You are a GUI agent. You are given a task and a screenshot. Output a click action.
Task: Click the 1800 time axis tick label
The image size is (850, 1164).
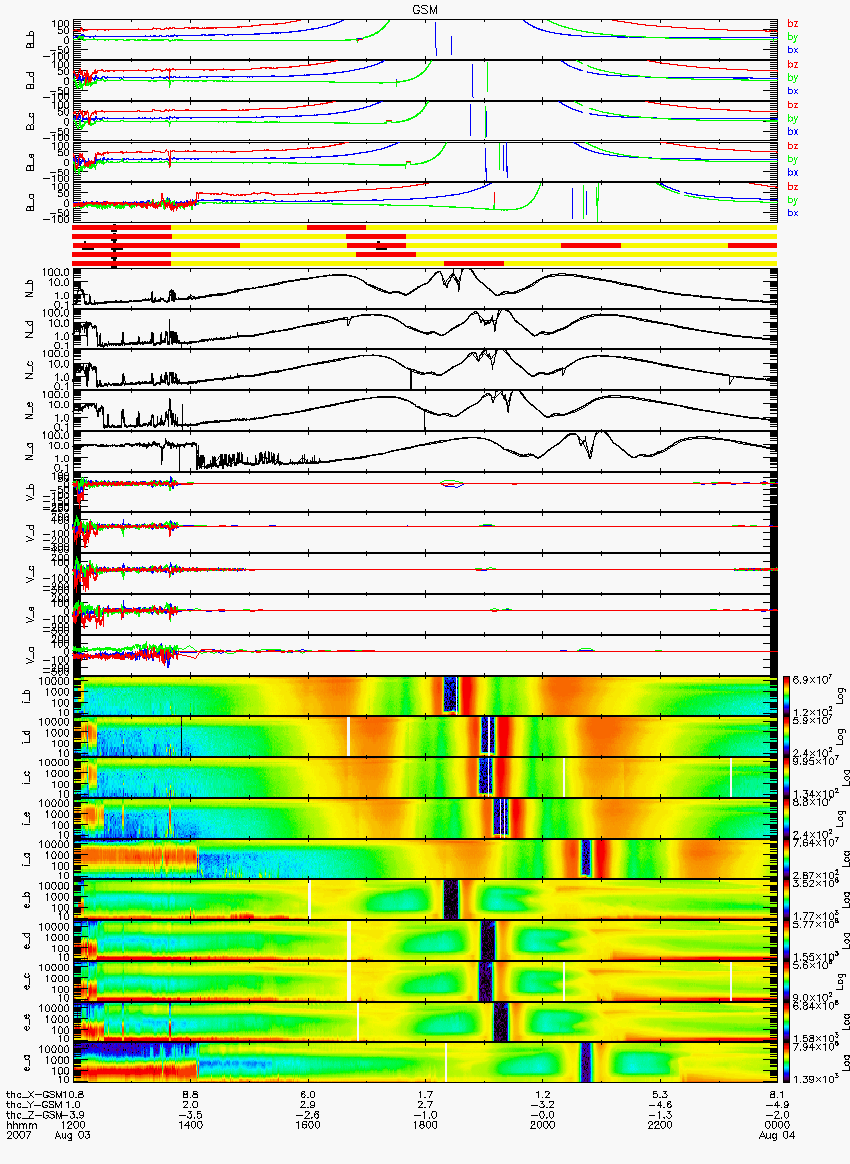pyautogui.click(x=425, y=1125)
